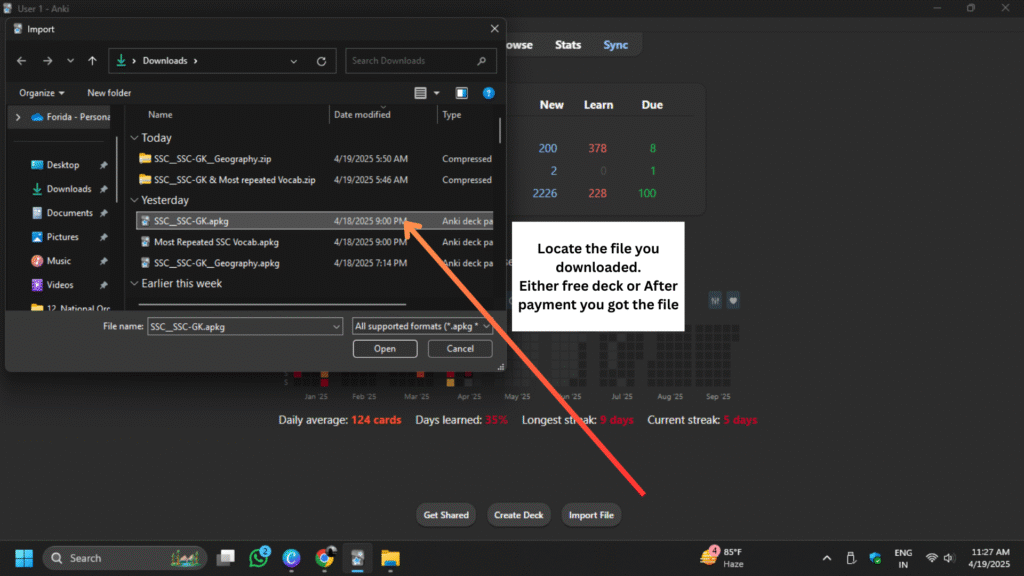The height and width of the screenshot is (576, 1024).
Task: Expand the Forida - Personal tree node
Action: 18,117
